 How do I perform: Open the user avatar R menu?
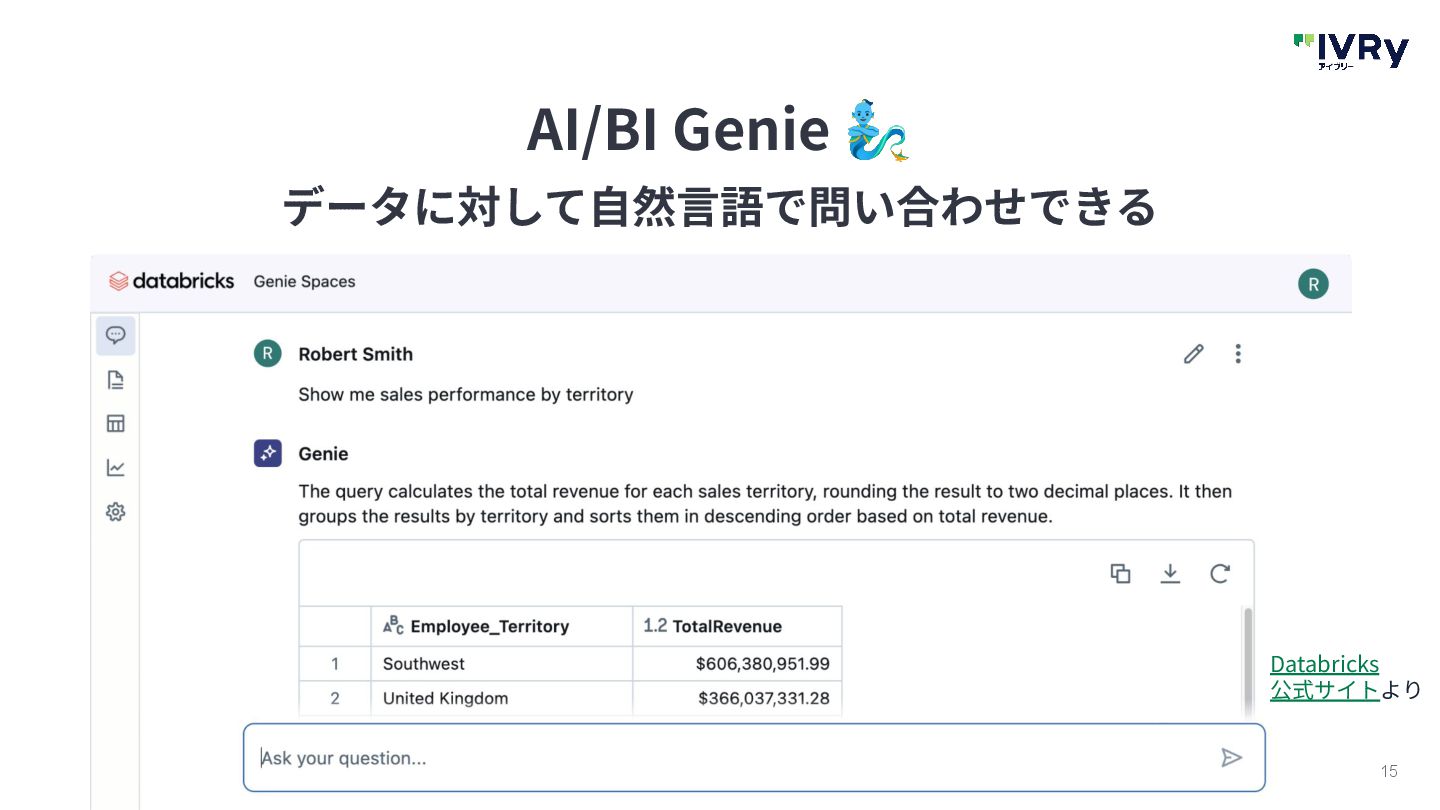pos(1313,284)
